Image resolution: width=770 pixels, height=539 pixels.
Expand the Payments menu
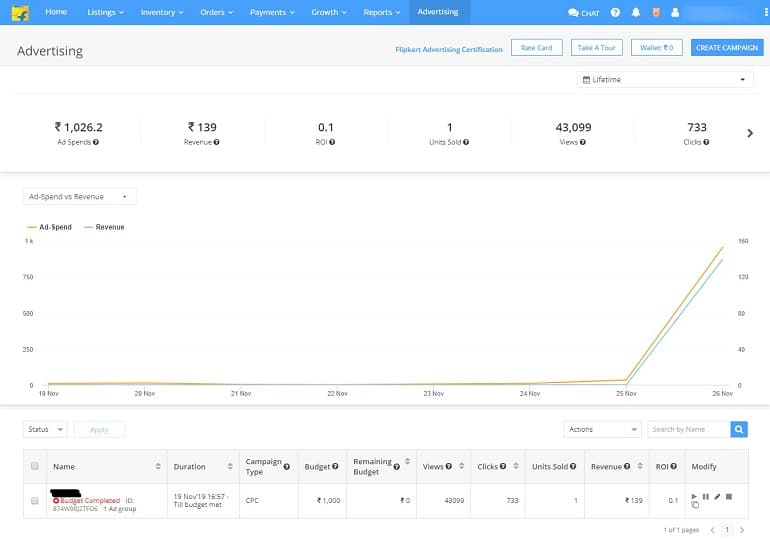click(x=272, y=12)
